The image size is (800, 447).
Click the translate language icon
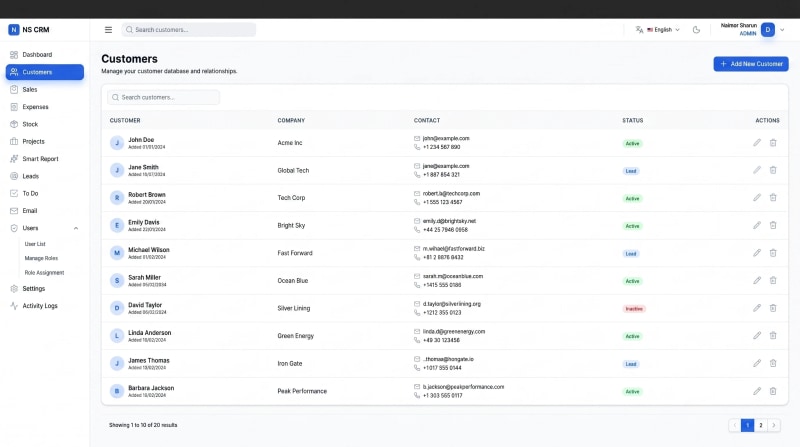point(639,30)
